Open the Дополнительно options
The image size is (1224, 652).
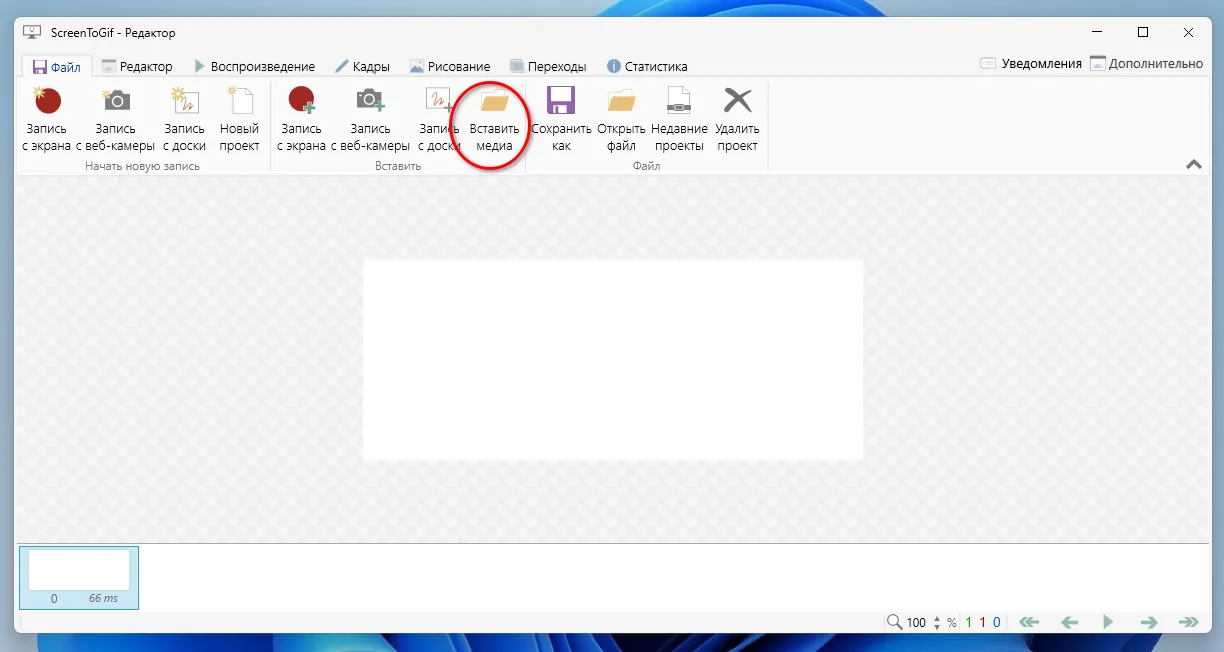tap(1155, 62)
